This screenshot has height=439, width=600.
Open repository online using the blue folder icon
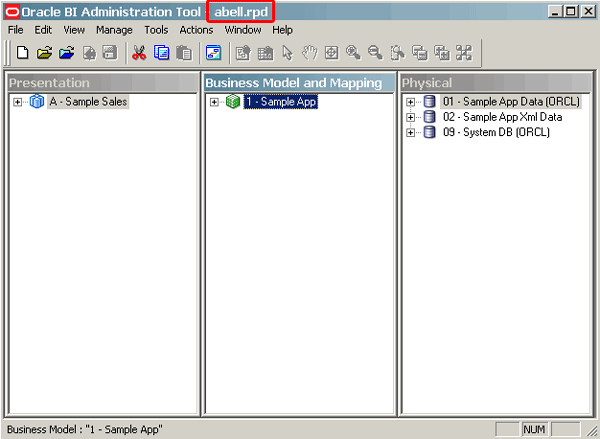coord(67,53)
